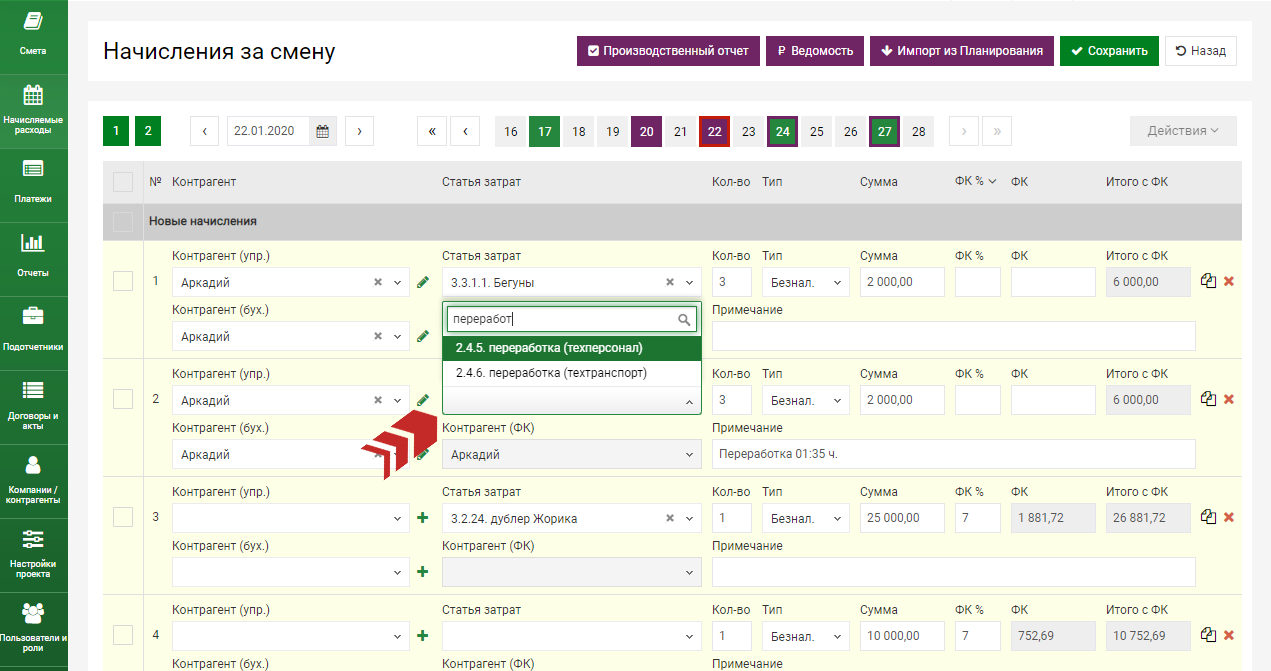The height and width of the screenshot is (671, 1271).
Task: Focus the search field containing переработ
Action: coord(572,320)
